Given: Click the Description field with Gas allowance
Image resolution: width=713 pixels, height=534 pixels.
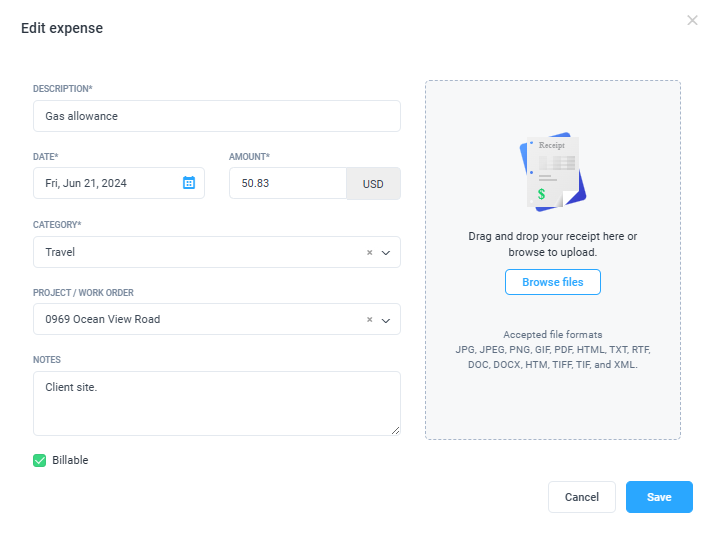Looking at the screenshot, I should pyautogui.click(x=217, y=116).
